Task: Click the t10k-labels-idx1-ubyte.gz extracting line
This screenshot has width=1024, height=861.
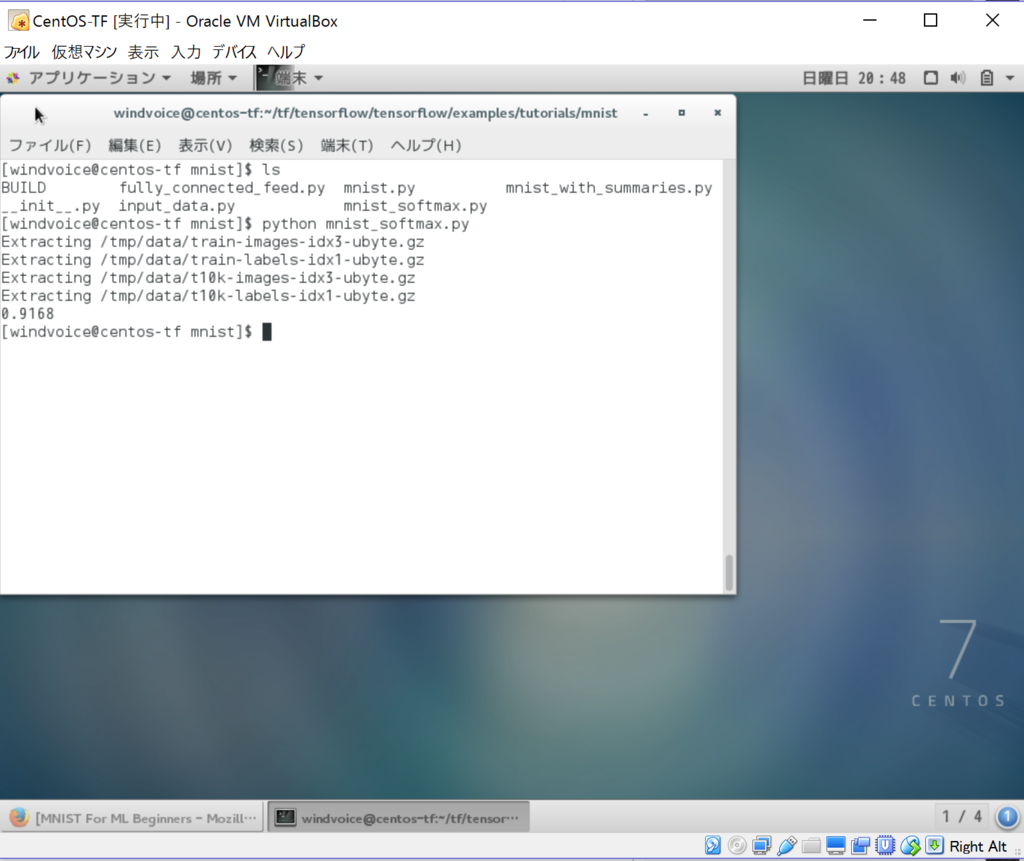Action: coord(208,297)
